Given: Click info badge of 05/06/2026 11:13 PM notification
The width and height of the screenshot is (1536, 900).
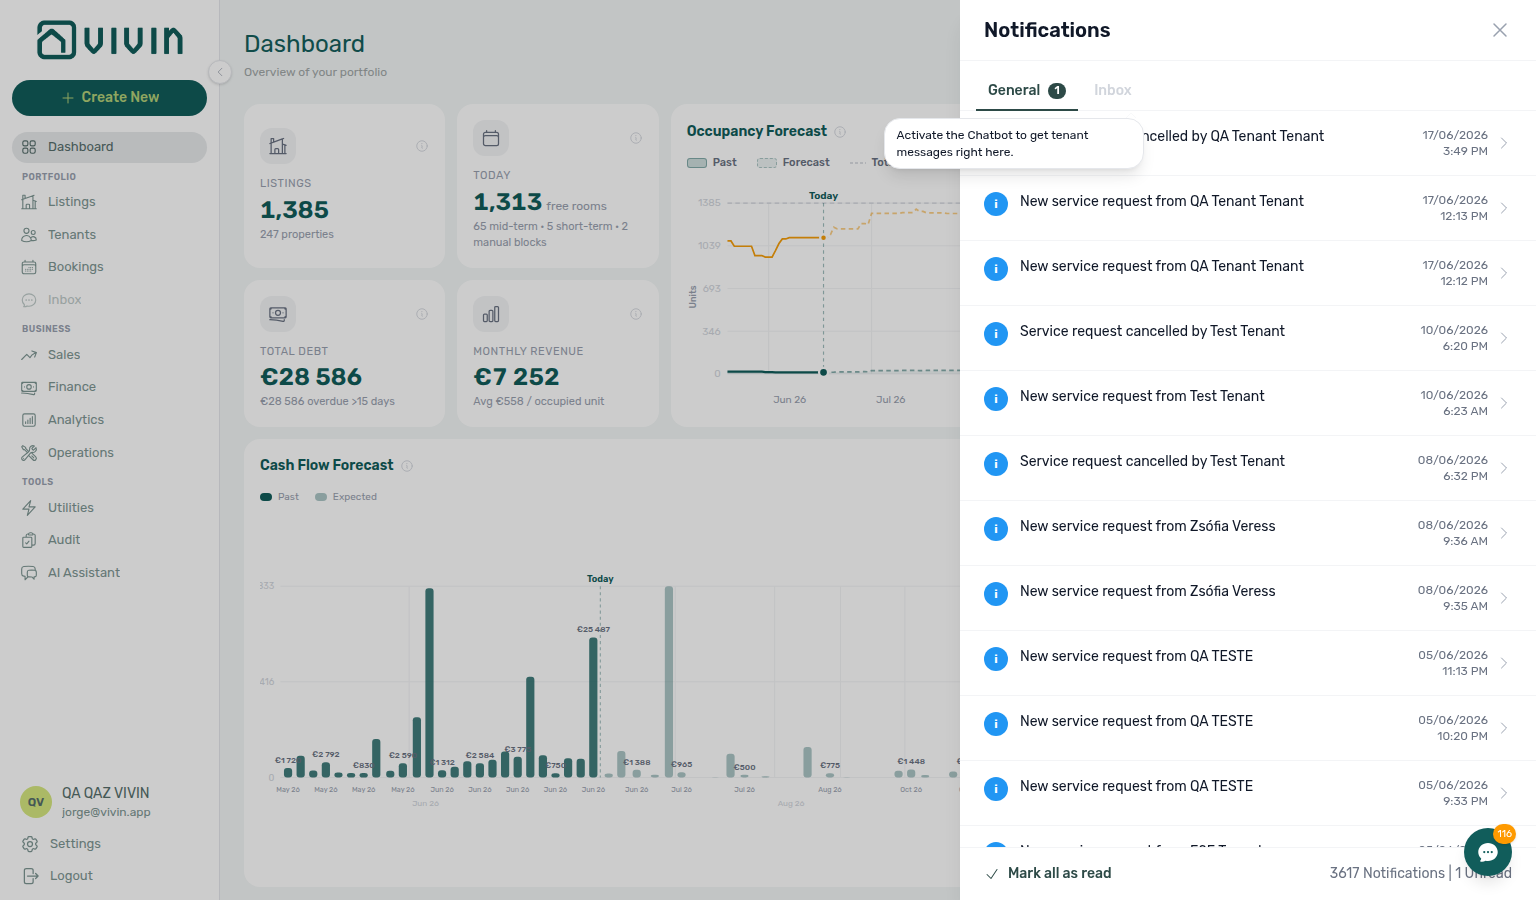Looking at the screenshot, I should (996, 659).
